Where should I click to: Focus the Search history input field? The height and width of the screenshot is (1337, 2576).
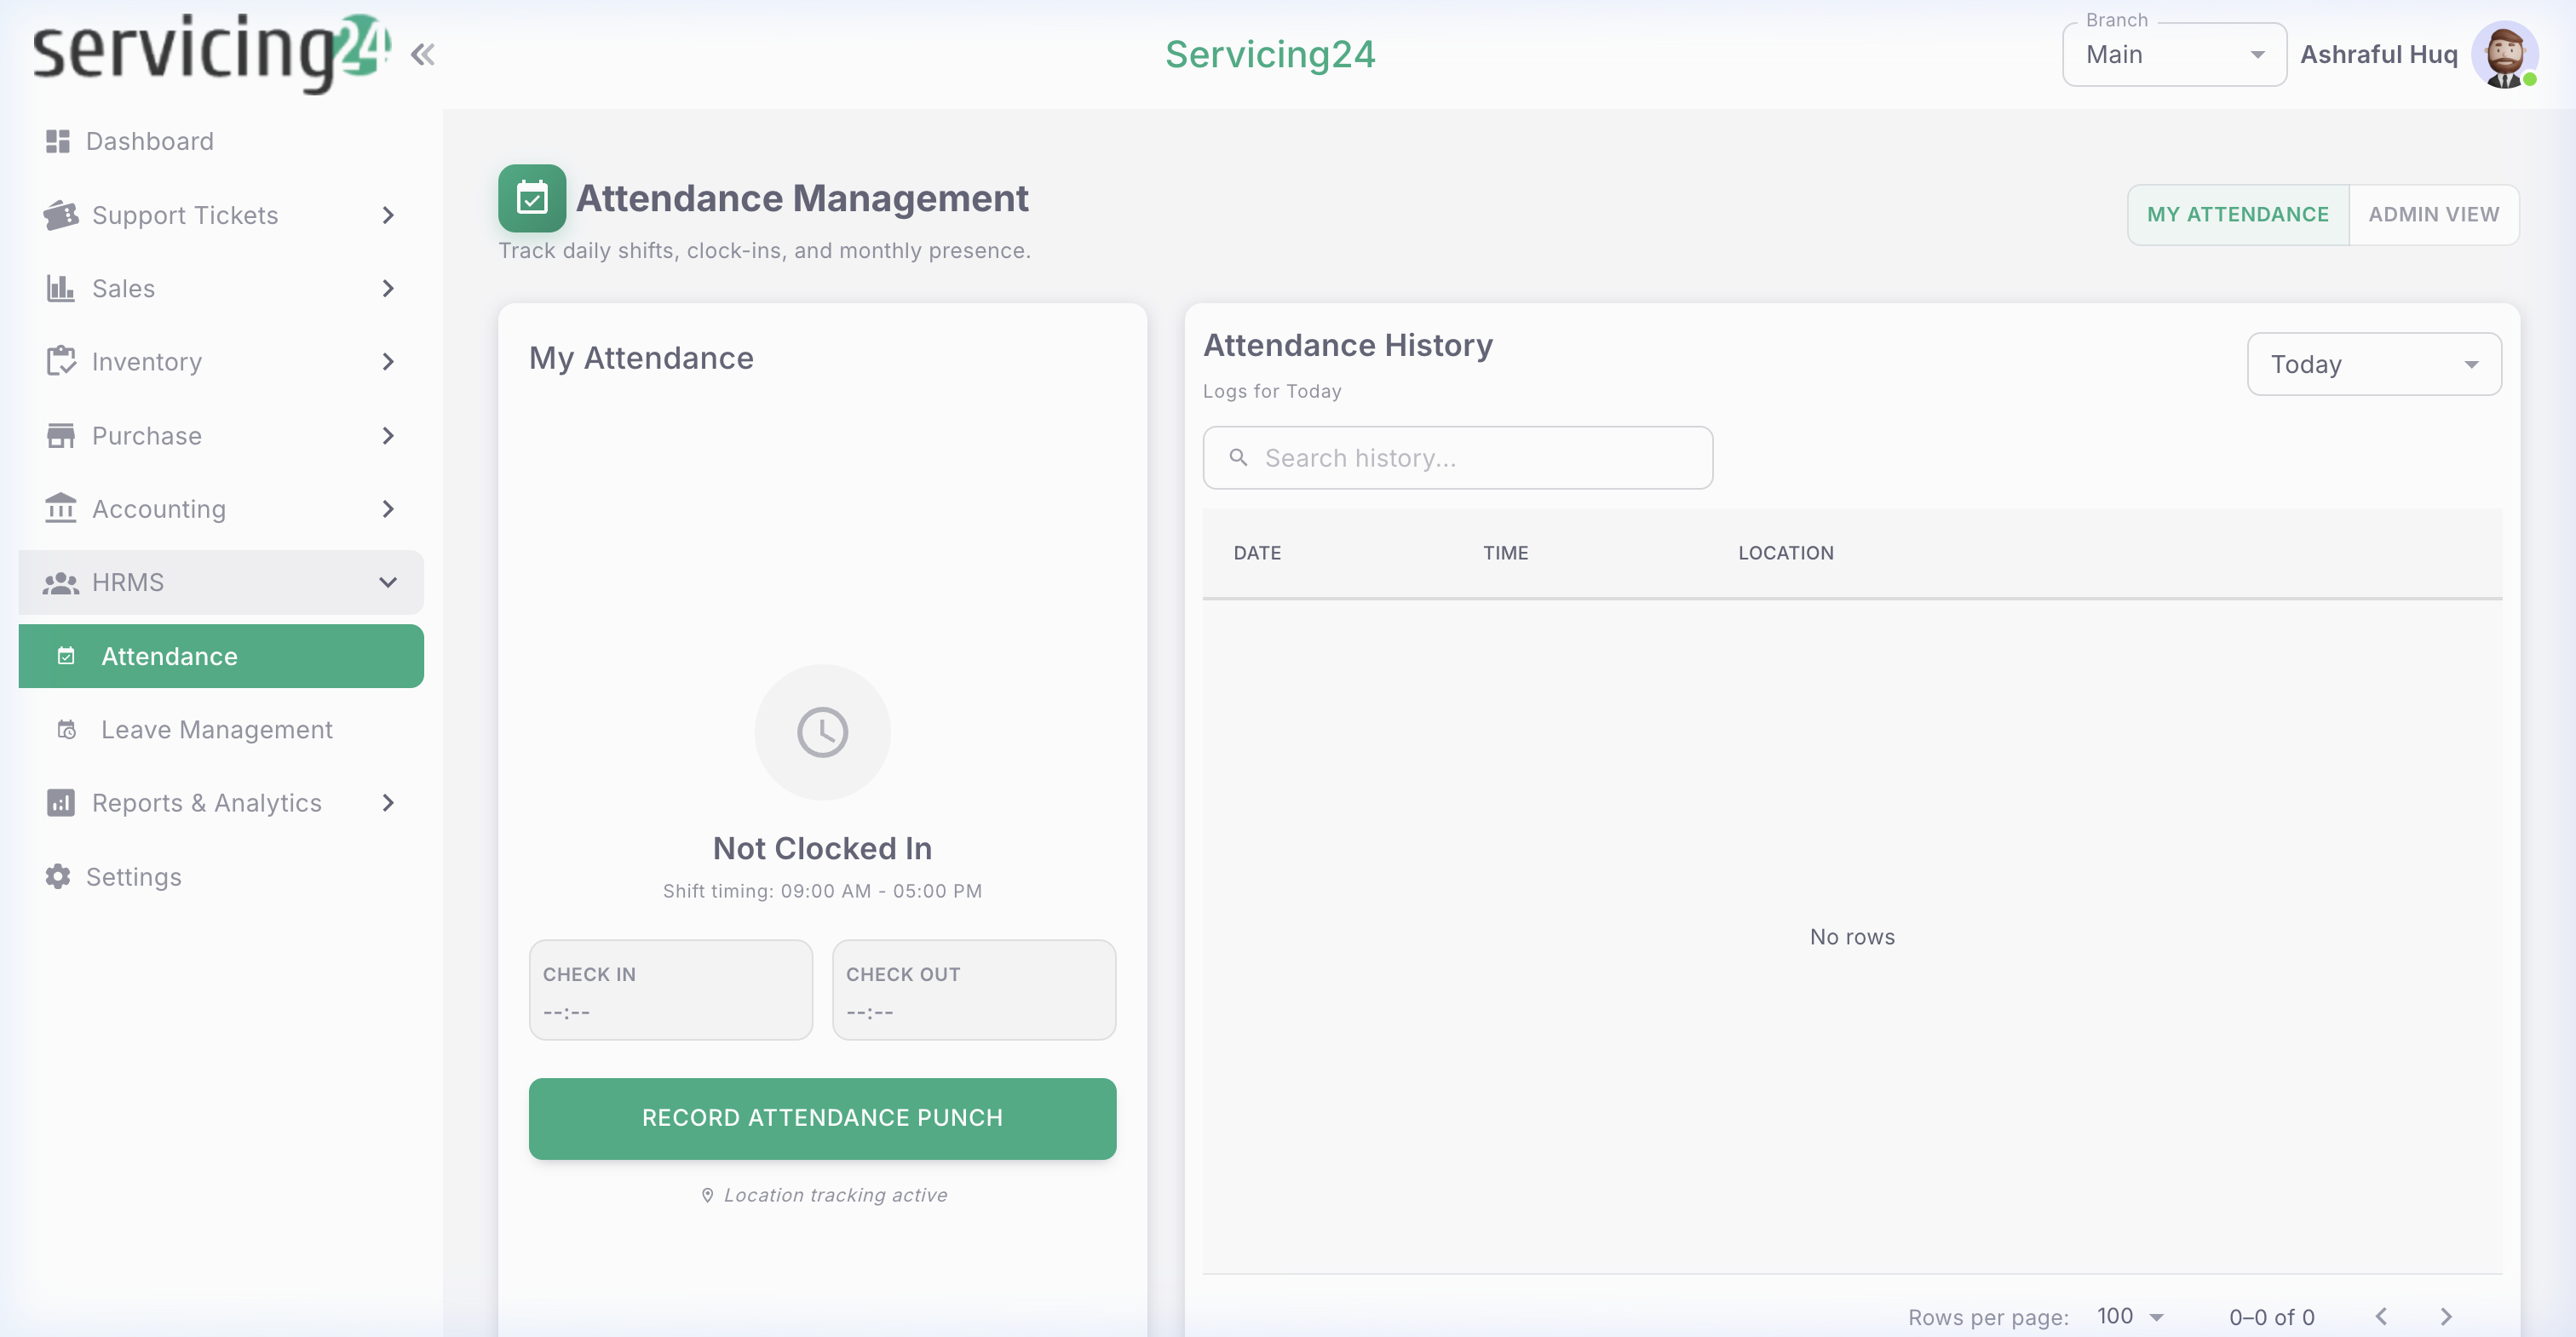pyautogui.click(x=1457, y=457)
